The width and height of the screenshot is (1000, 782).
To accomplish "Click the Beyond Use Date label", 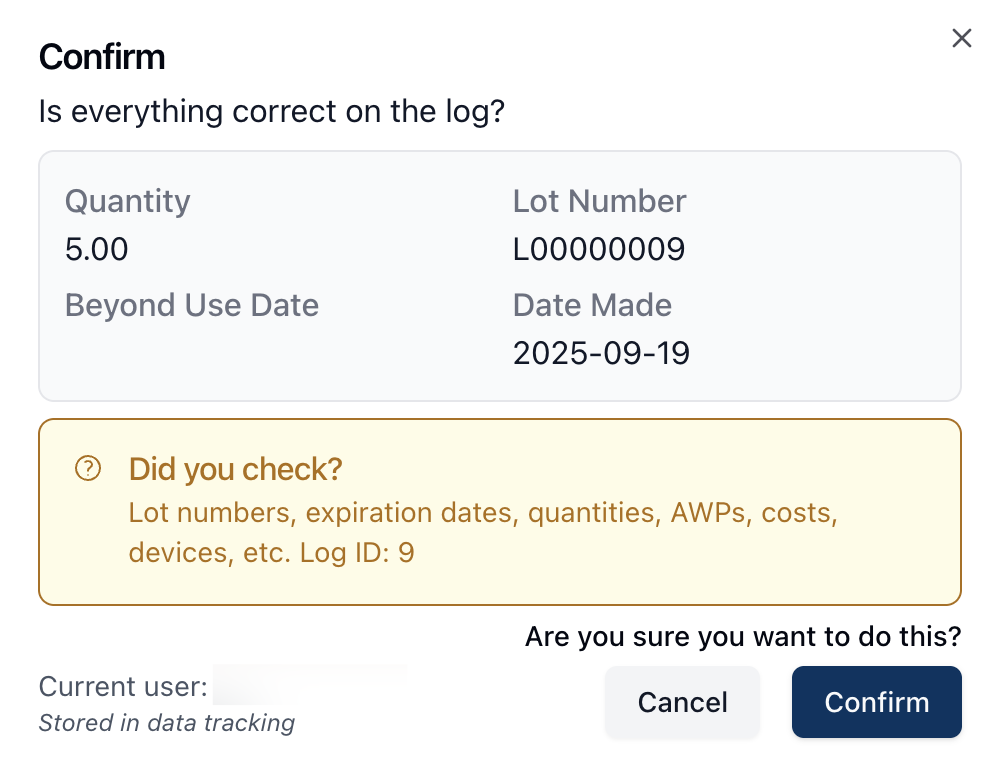I will (192, 305).
